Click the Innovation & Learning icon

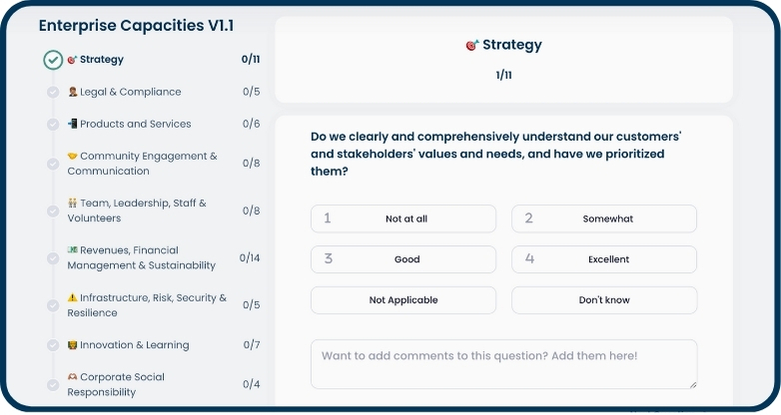click(x=73, y=345)
